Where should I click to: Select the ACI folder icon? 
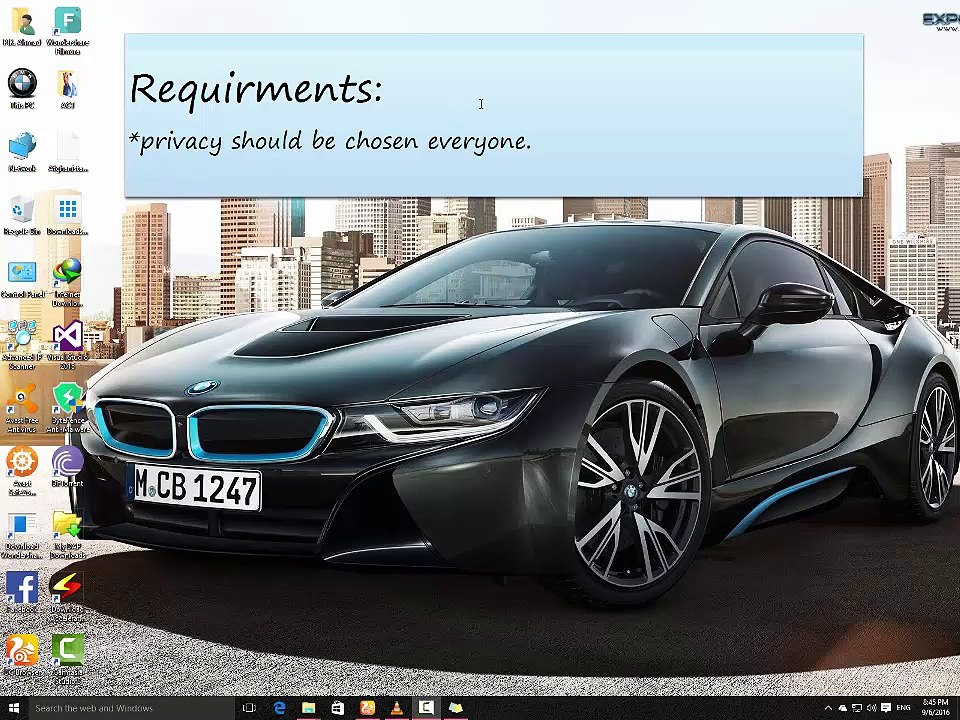click(x=67, y=89)
